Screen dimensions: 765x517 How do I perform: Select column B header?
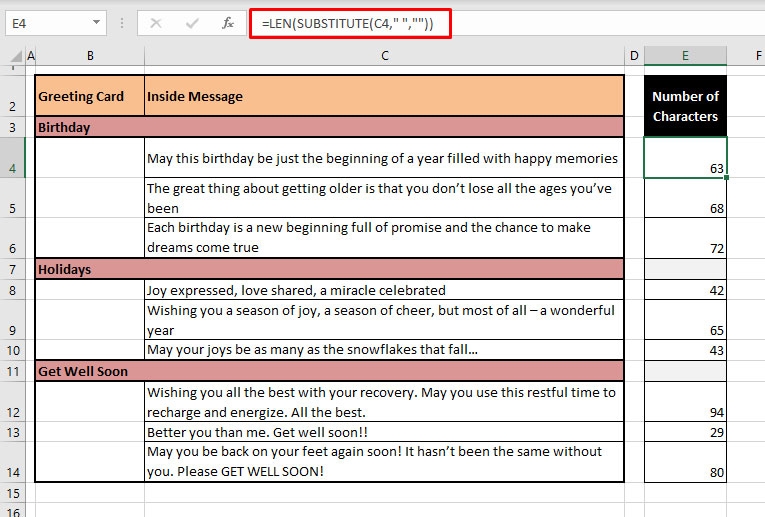[x=90, y=56]
